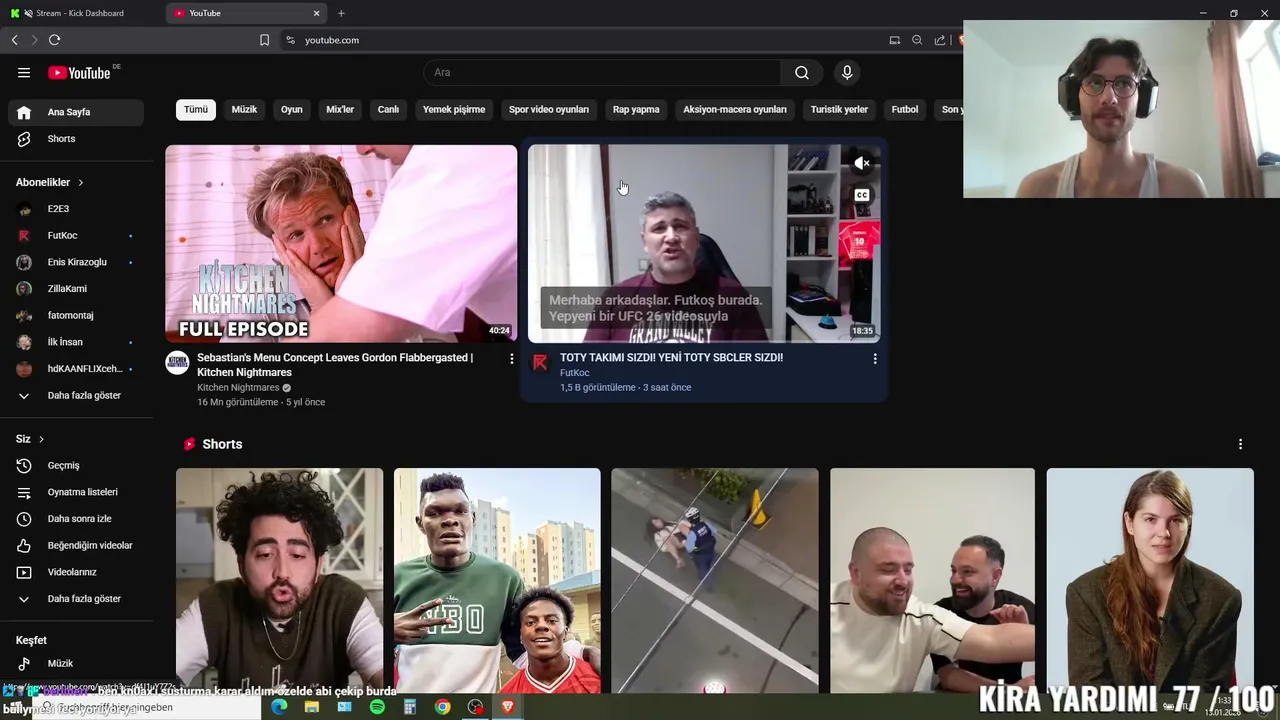Open the Abonelikler section chevron
The width and height of the screenshot is (1280, 720).
[x=80, y=183]
